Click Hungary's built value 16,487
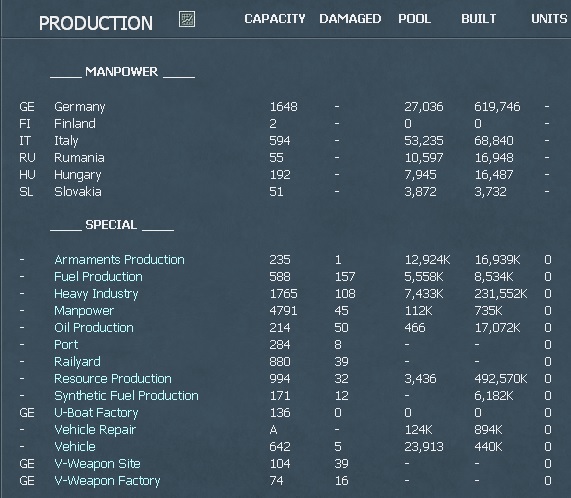571x498 pixels. 494,175
